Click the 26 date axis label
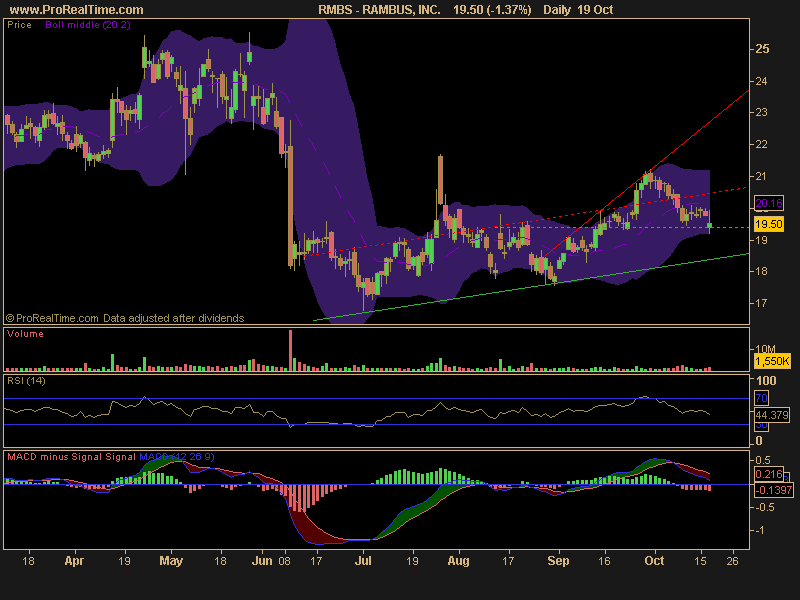Screen dimensions: 800x600 coord(733,561)
